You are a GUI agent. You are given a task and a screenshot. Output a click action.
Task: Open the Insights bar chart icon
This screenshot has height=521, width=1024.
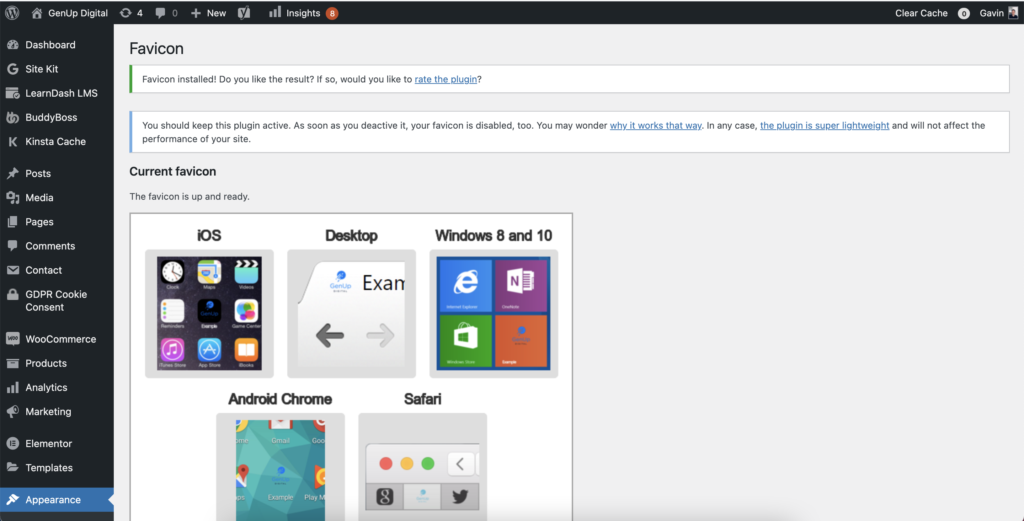(x=275, y=12)
